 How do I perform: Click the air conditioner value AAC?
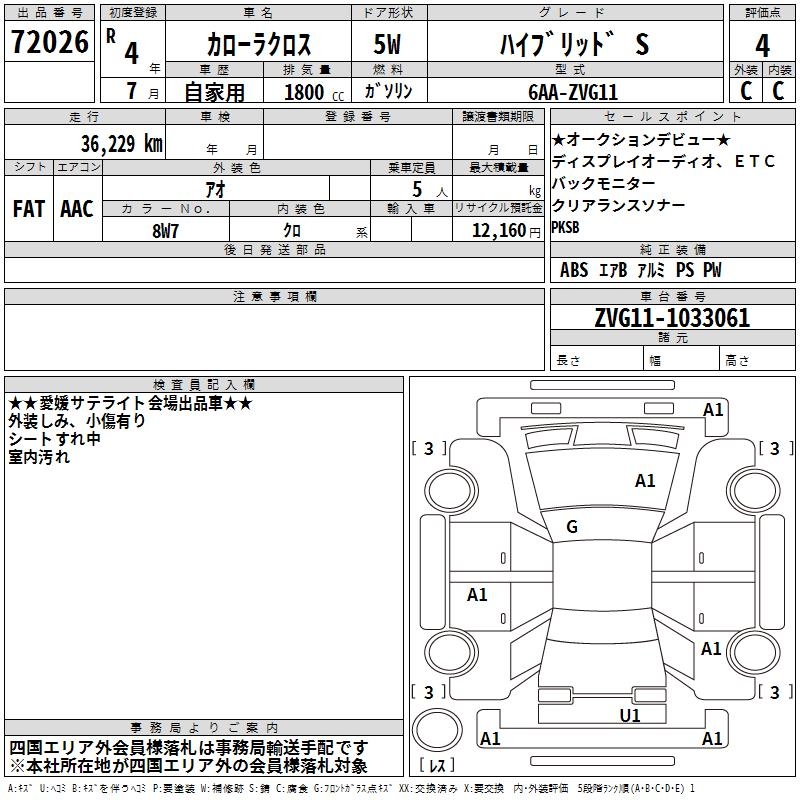click(x=77, y=209)
